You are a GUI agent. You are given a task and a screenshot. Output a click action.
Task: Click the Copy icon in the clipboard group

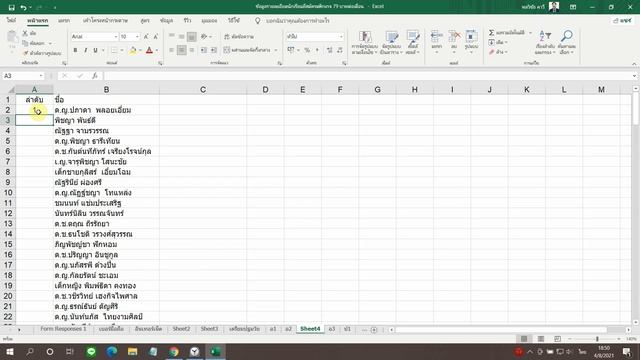(x=25, y=43)
